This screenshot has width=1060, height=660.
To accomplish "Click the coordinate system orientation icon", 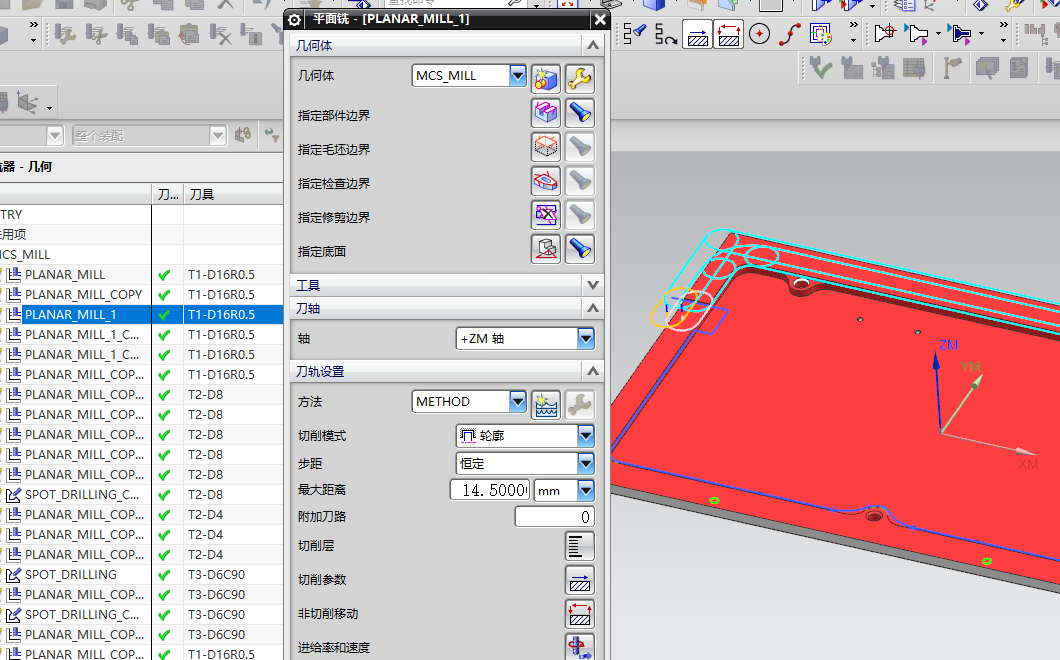I will pos(28,103).
